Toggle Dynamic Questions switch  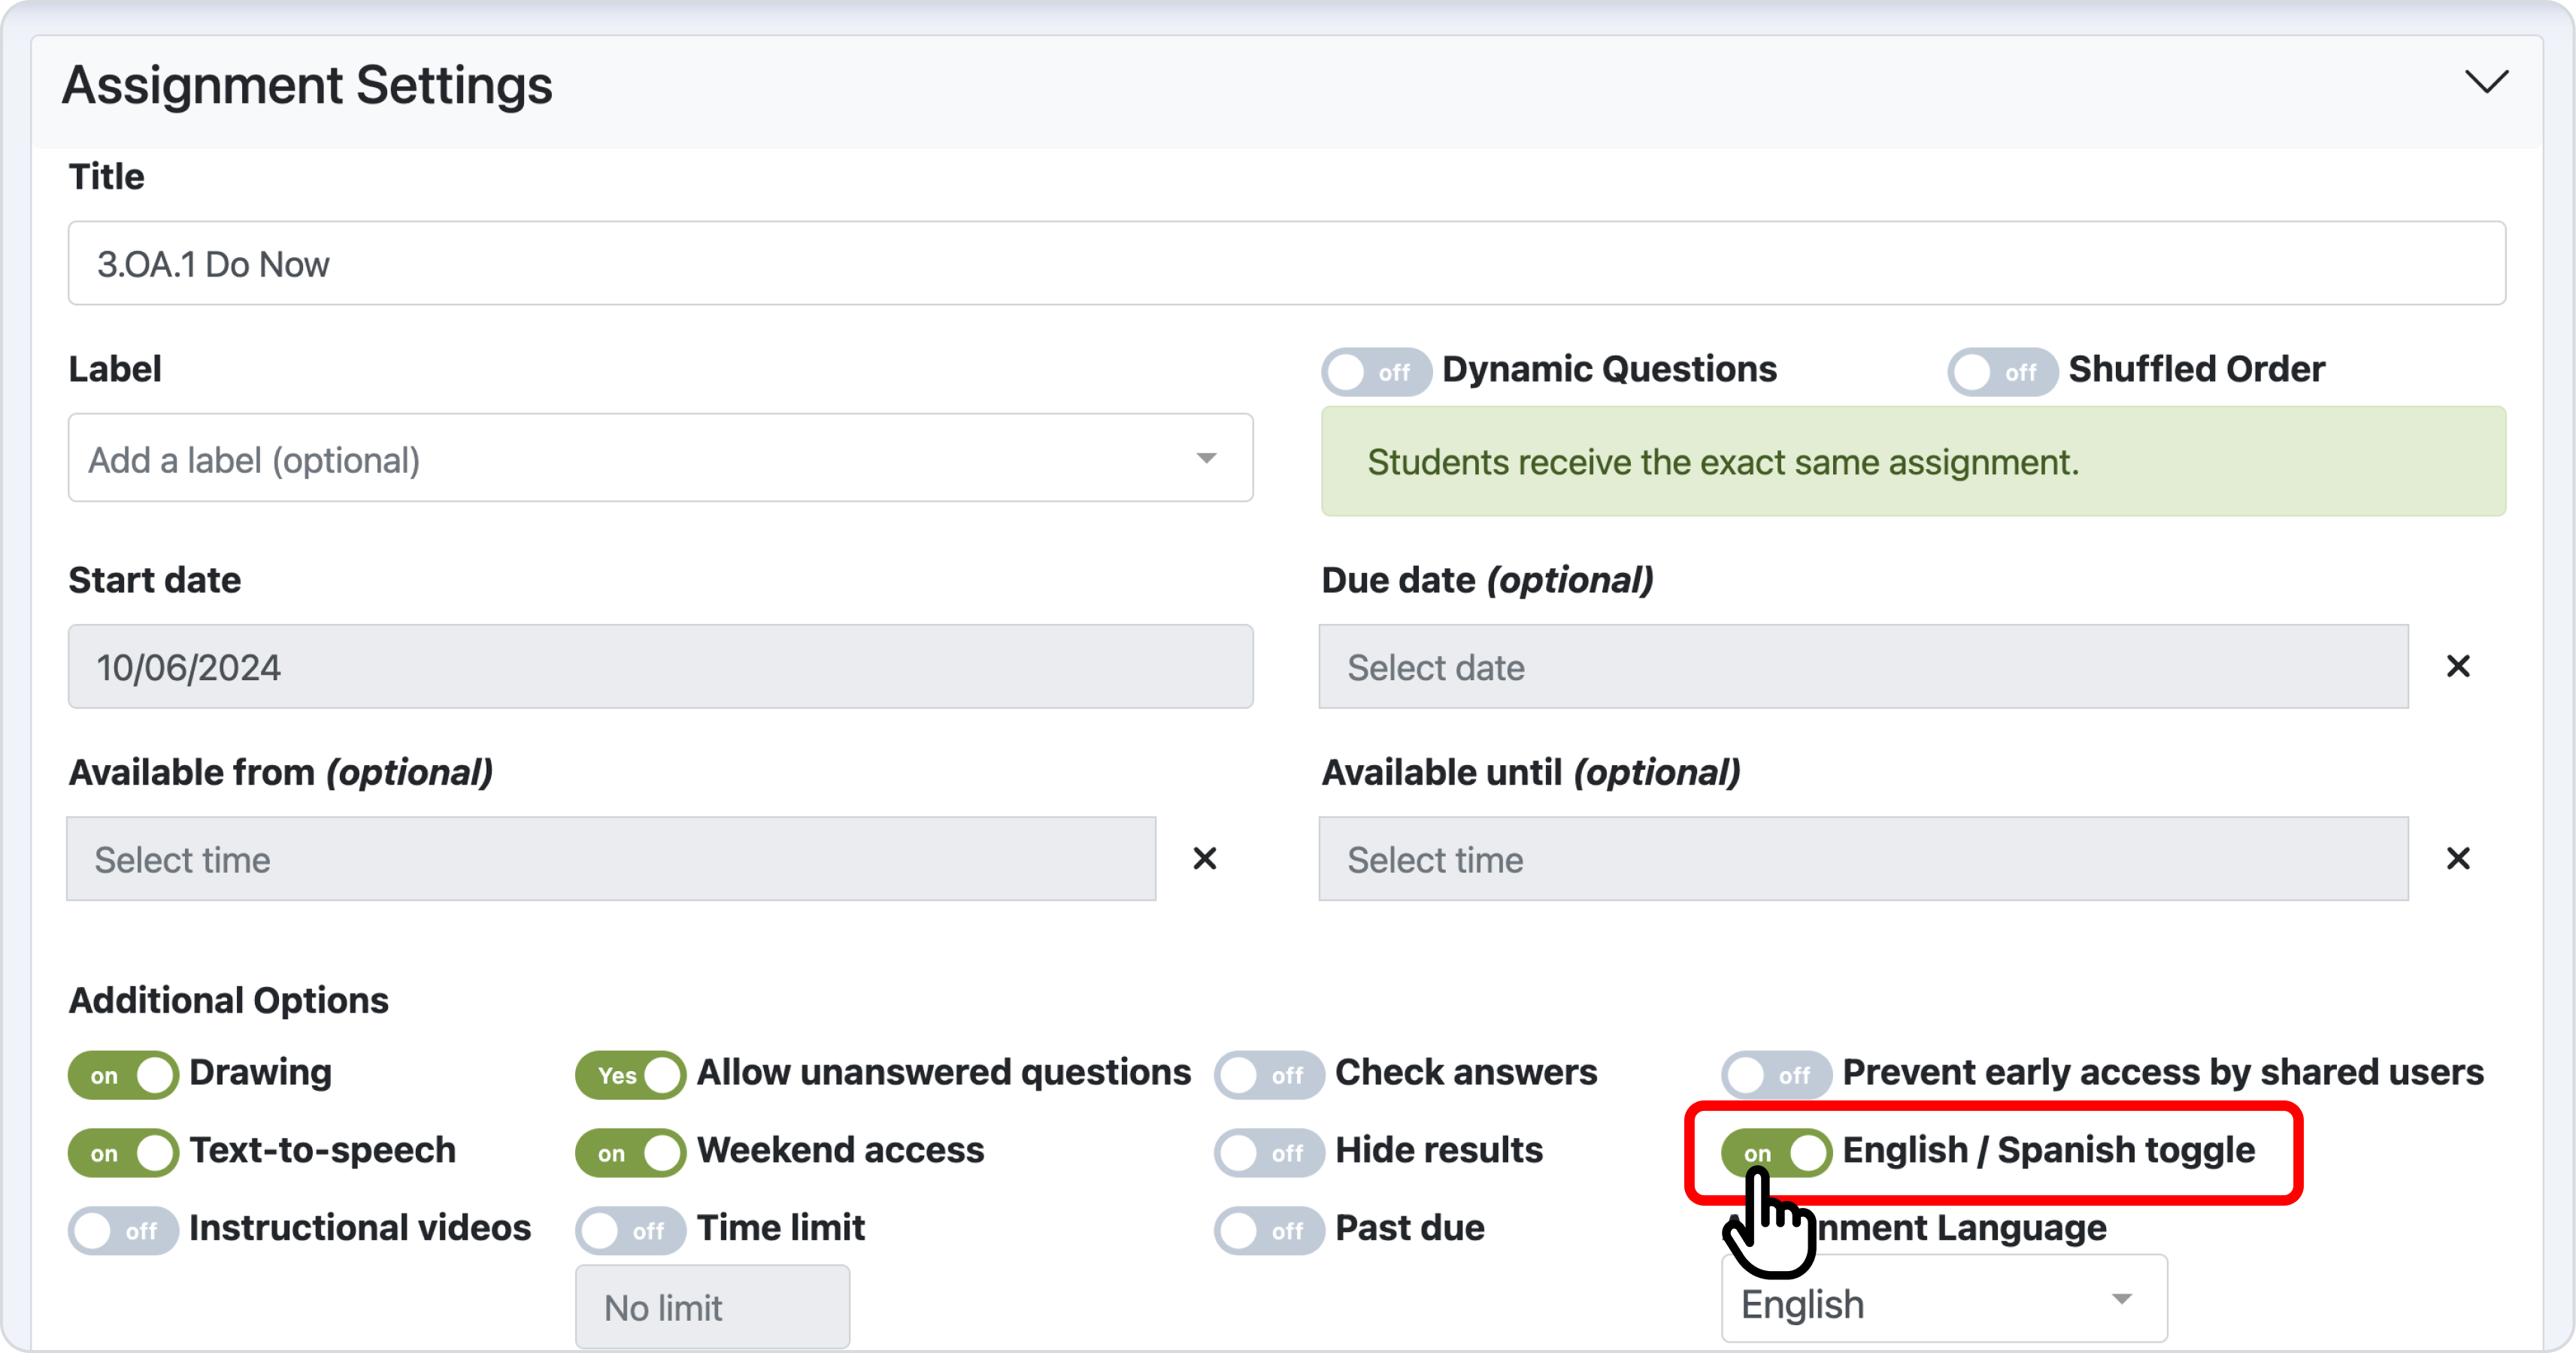pyautogui.click(x=1376, y=372)
